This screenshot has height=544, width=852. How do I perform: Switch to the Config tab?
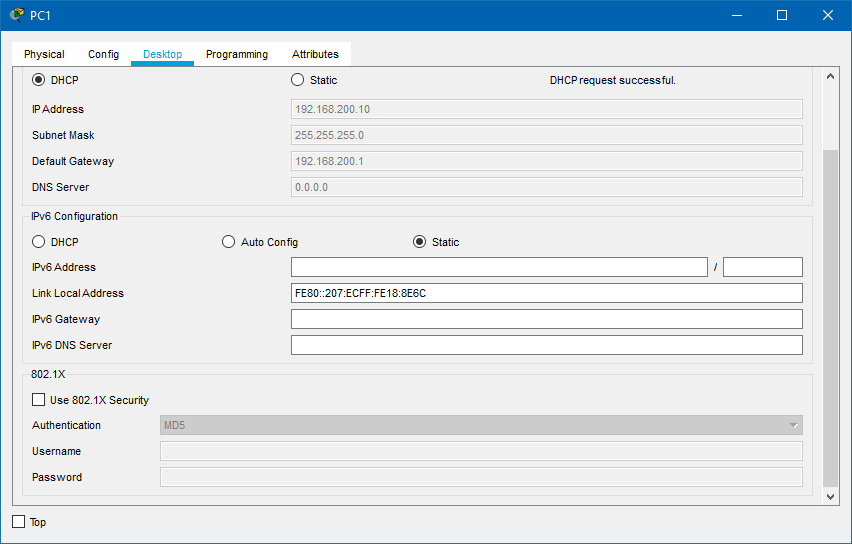103,54
